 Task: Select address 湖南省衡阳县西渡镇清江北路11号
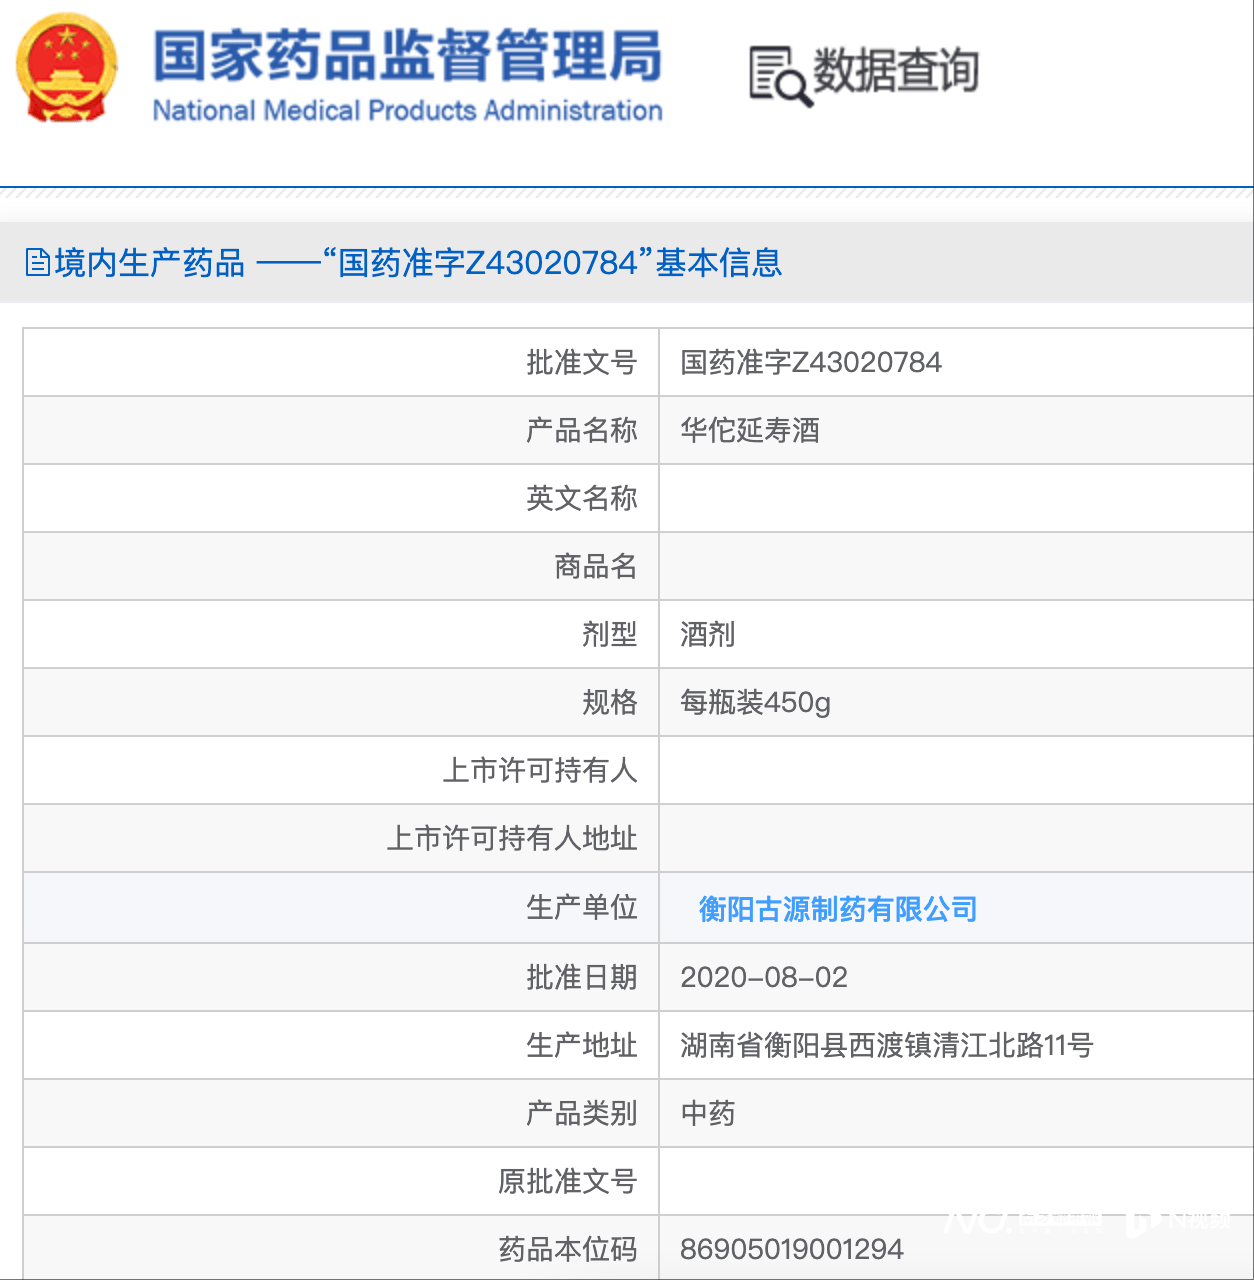pyautogui.click(x=887, y=1045)
